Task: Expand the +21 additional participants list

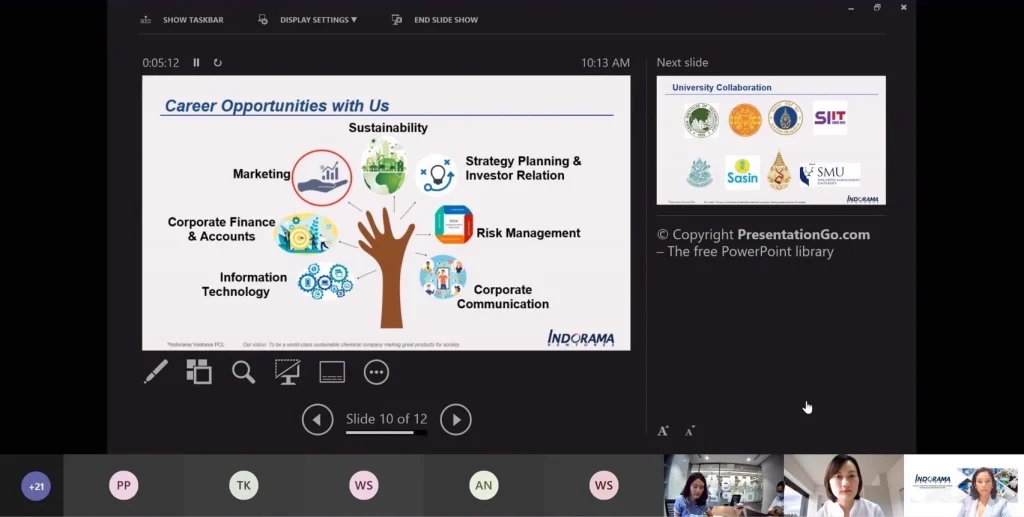Action: 36,487
